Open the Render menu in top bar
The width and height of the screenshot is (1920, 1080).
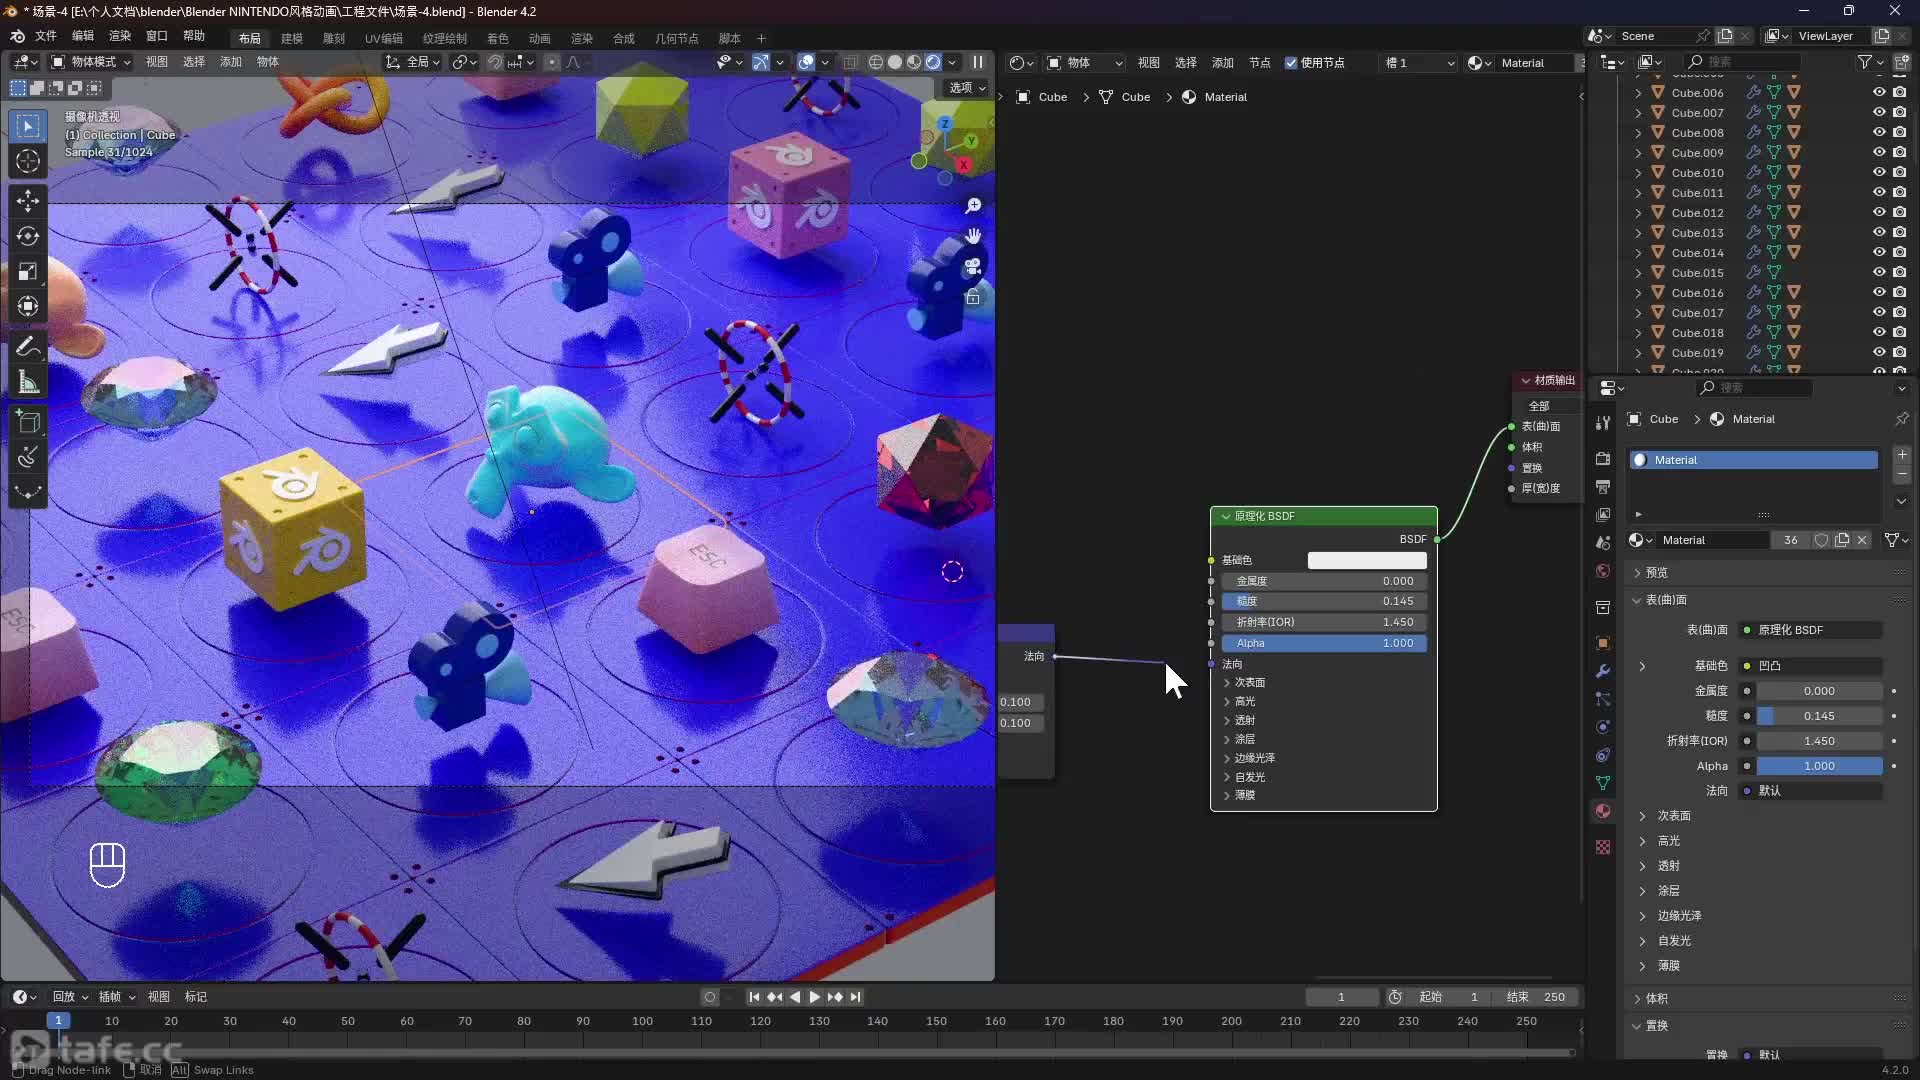[120, 36]
